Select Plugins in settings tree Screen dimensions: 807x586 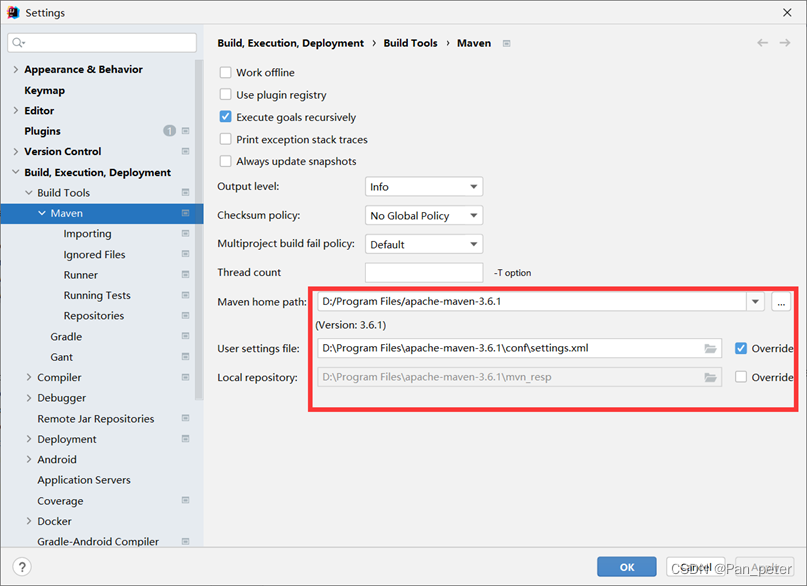(x=42, y=131)
